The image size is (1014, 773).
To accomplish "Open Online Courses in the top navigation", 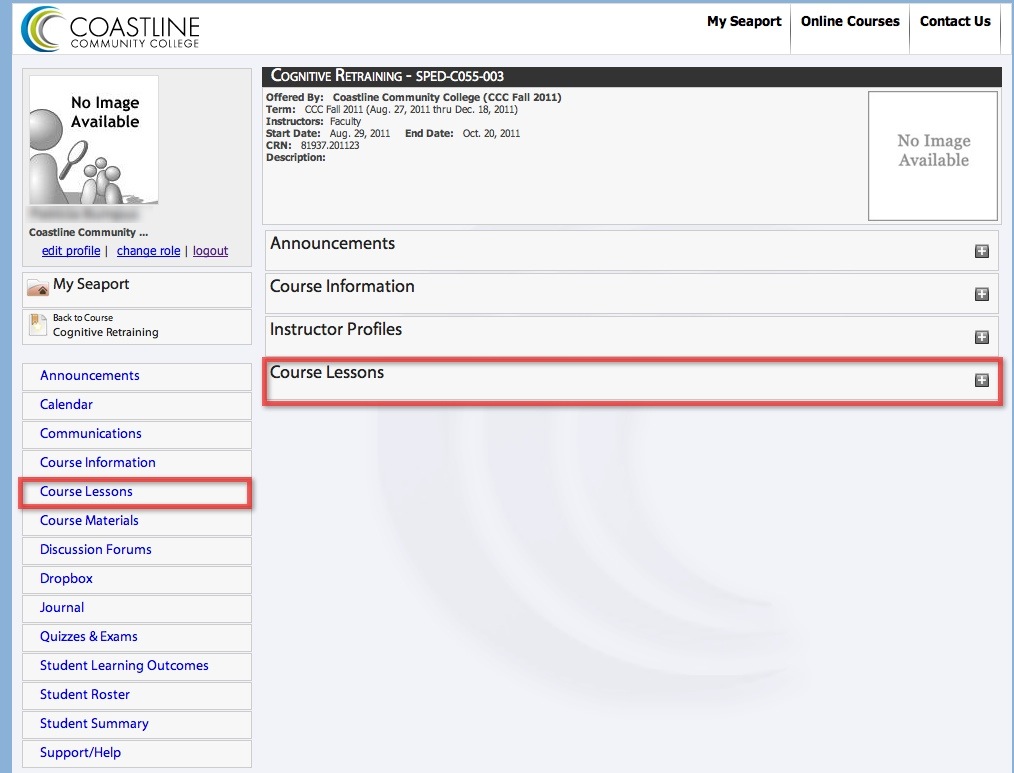I will pyautogui.click(x=850, y=21).
